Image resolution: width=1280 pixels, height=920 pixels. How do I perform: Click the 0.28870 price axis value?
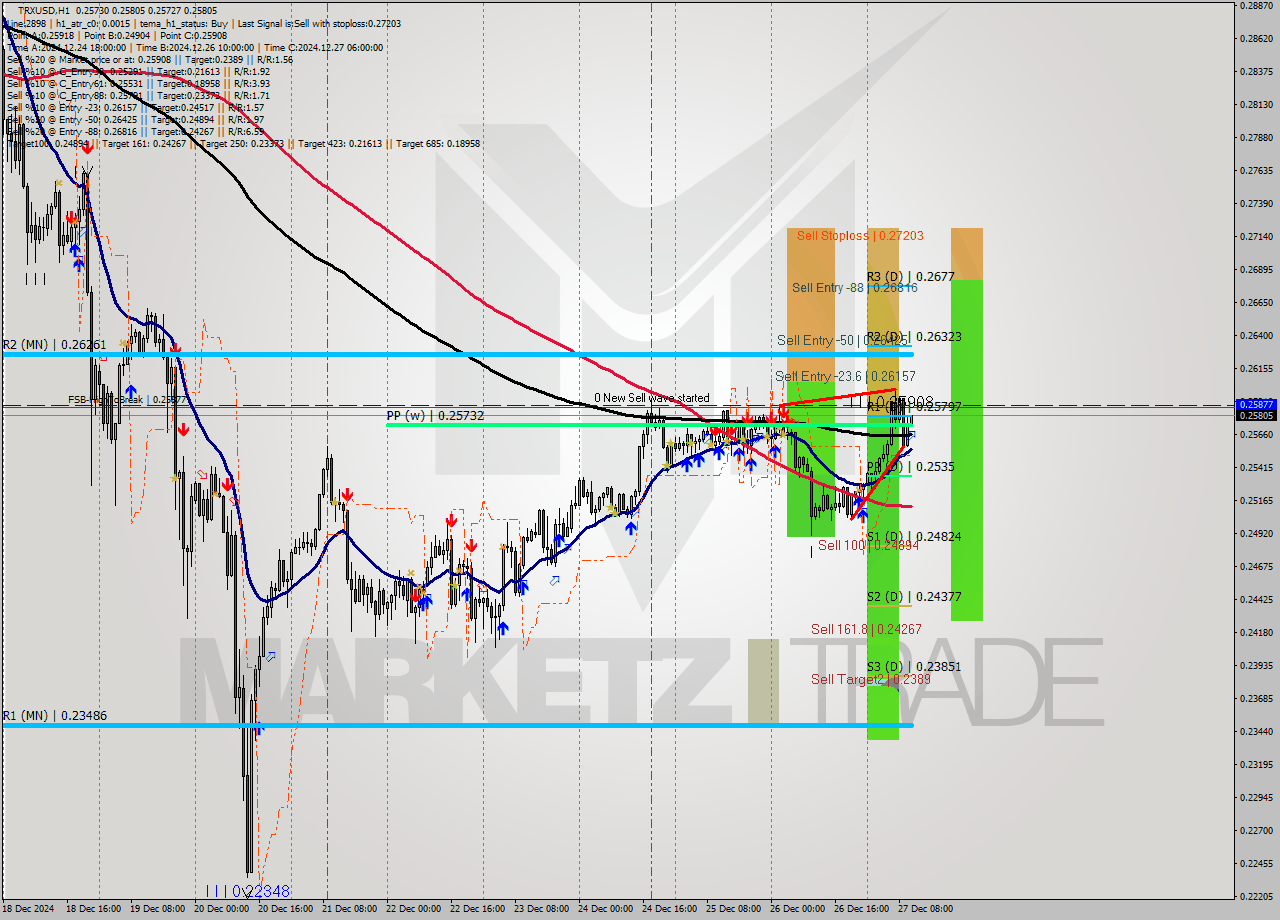(x=1257, y=6)
